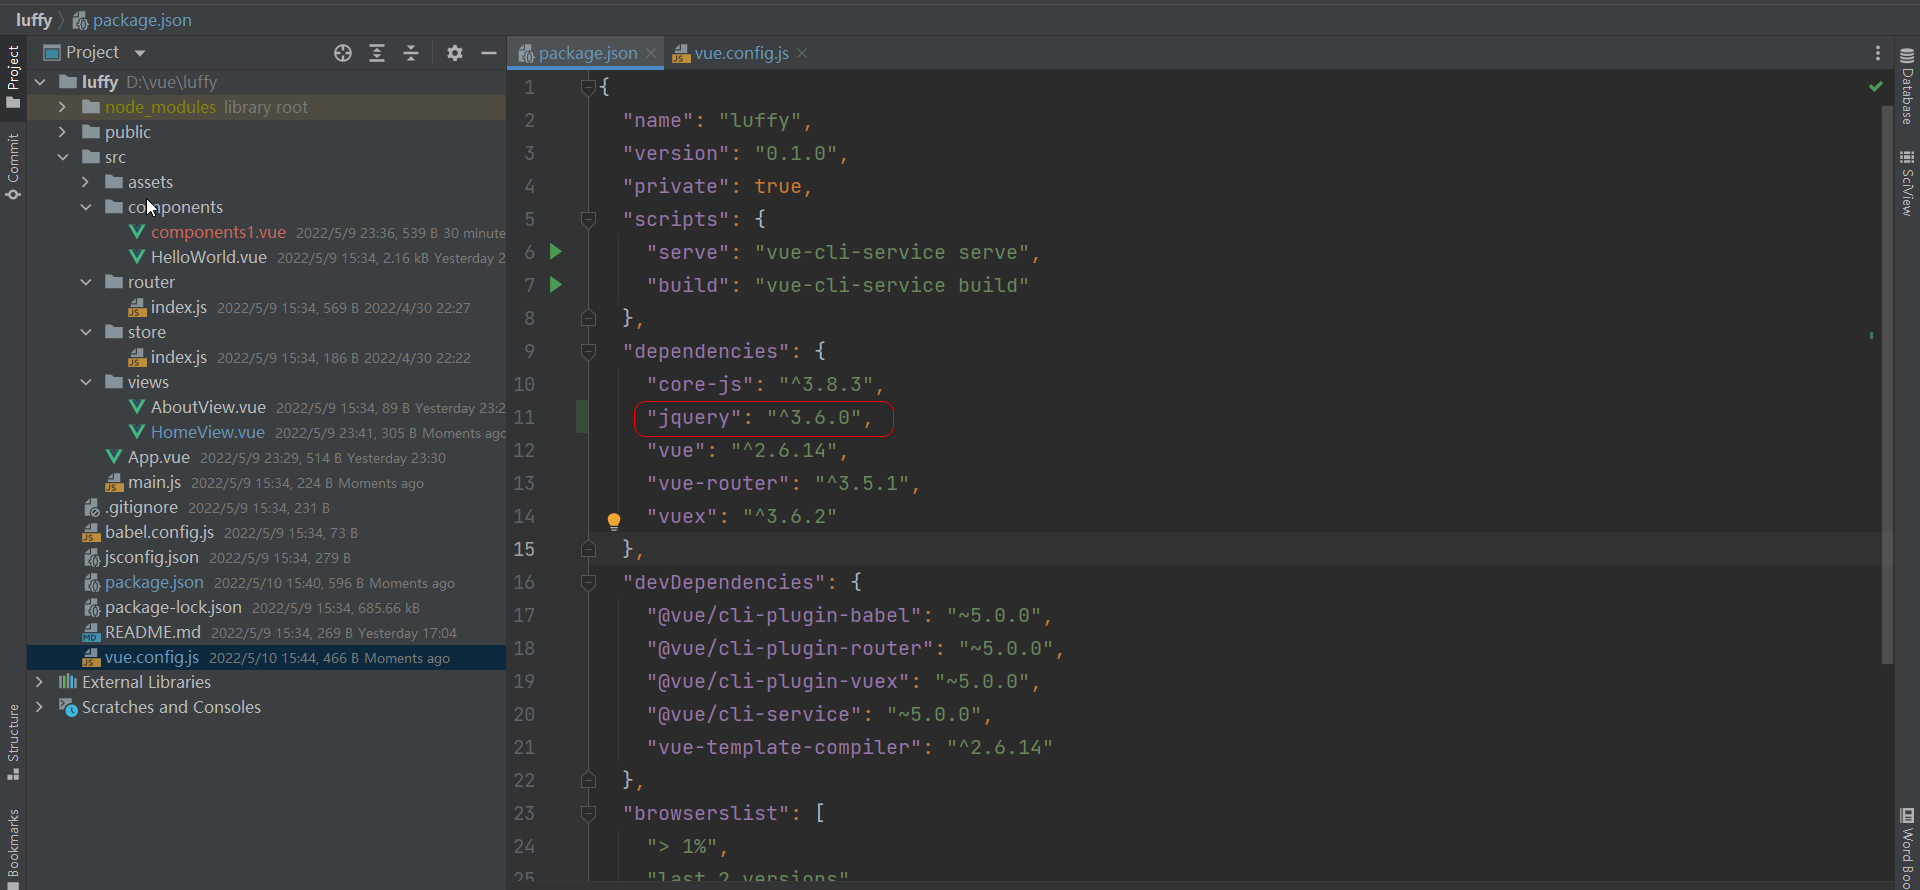
Task: Click the green inspection checkmark icon
Action: pyautogui.click(x=1876, y=87)
